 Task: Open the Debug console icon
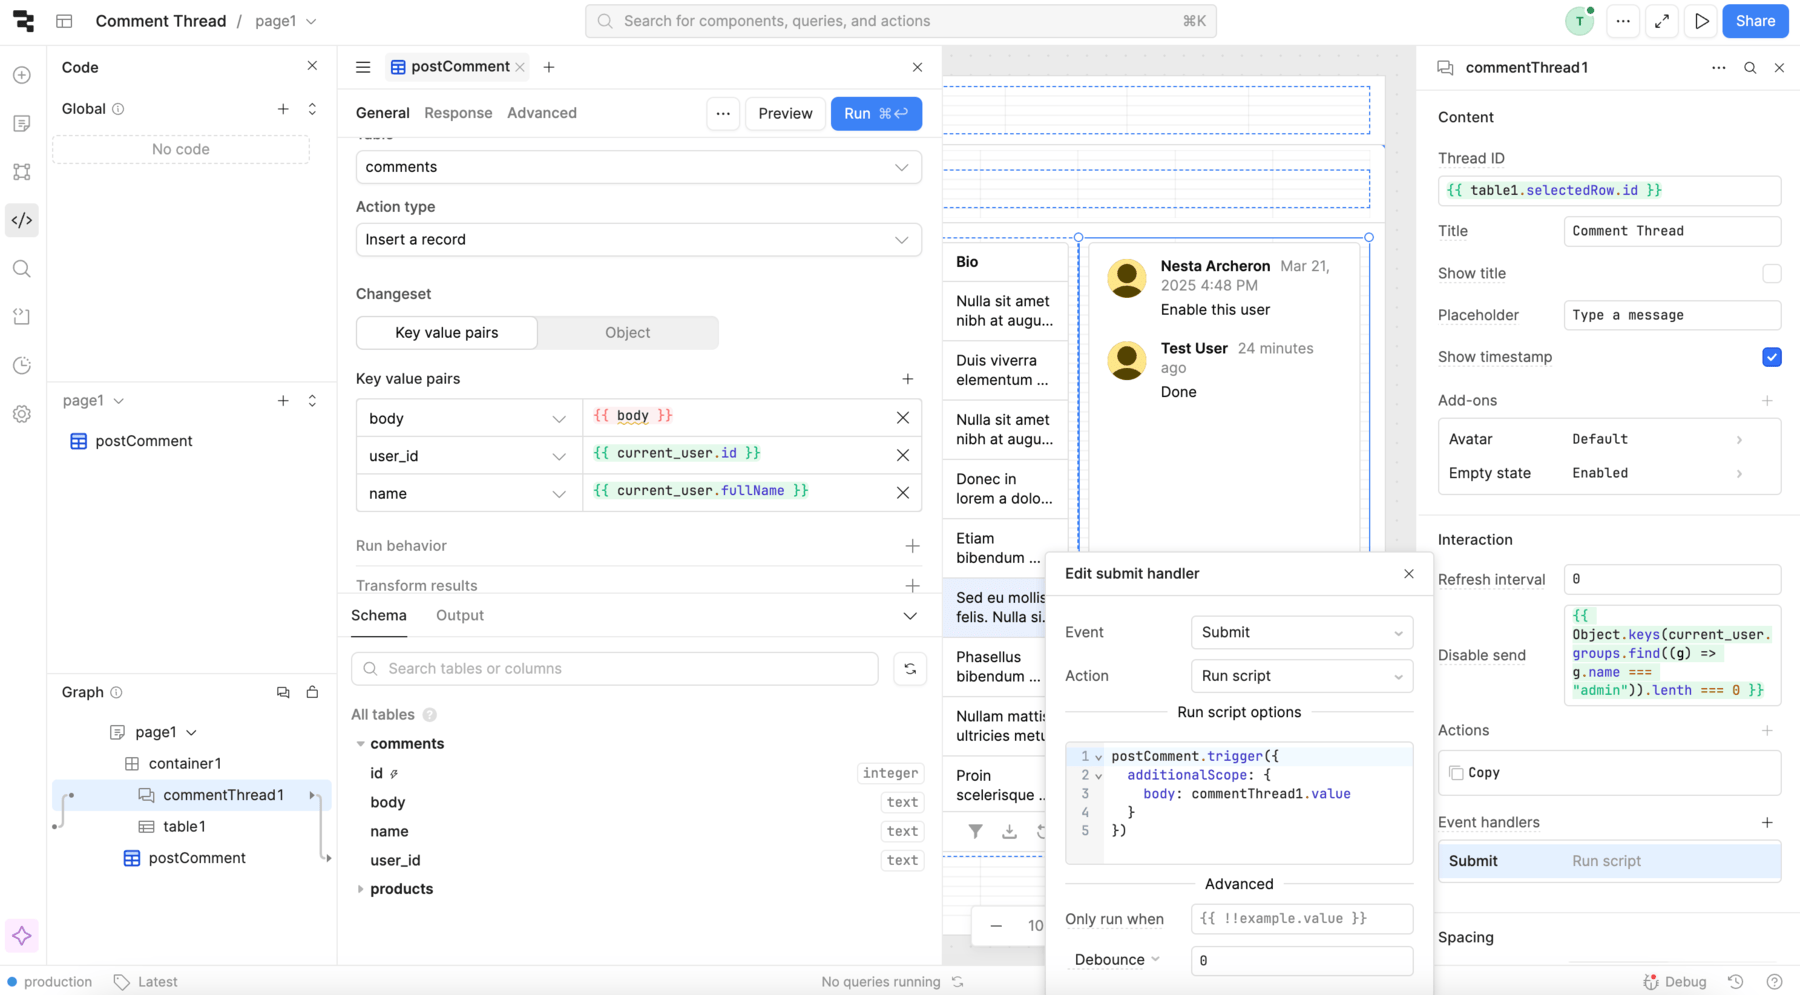click(1675, 982)
